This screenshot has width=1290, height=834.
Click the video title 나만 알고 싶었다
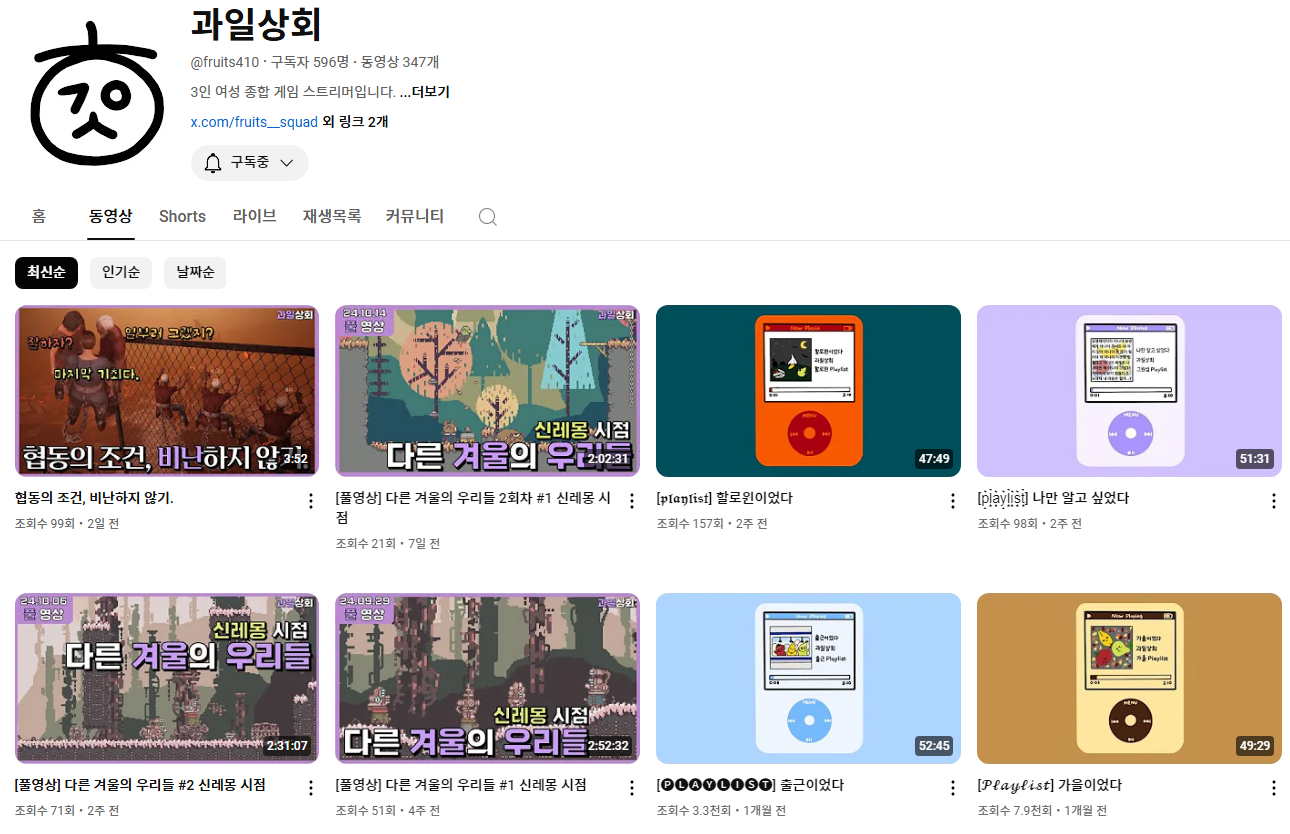pyautogui.click(x=1053, y=498)
